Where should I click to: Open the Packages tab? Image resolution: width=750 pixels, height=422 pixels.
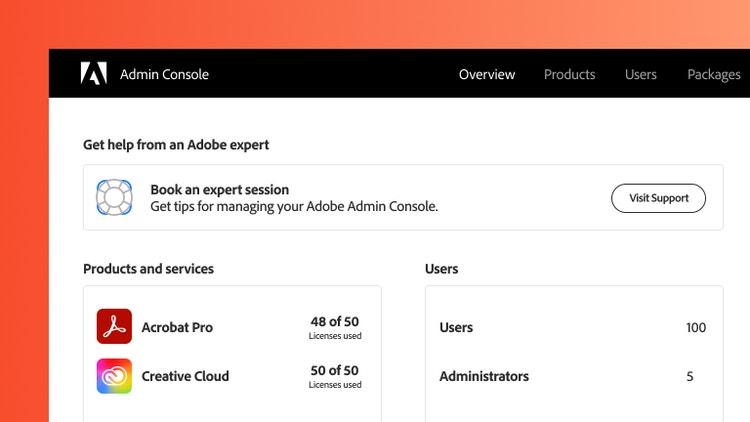pos(714,75)
